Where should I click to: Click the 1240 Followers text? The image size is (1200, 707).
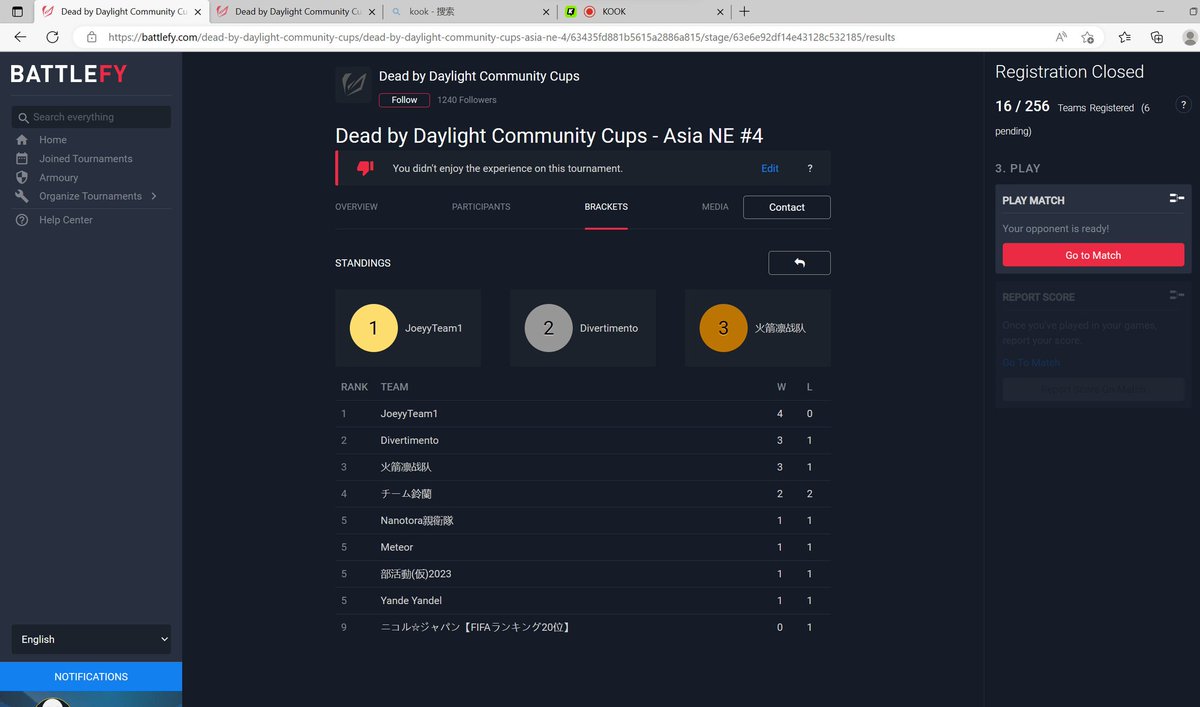tap(467, 100)
